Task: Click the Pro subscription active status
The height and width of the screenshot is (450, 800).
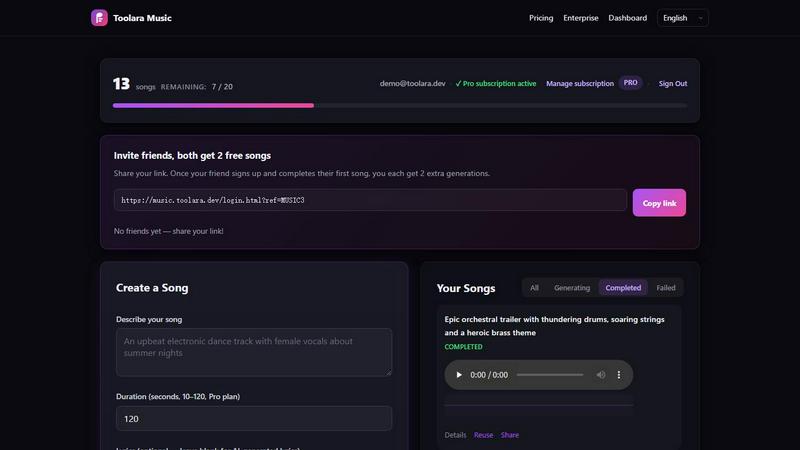Action: click(495, 84)
